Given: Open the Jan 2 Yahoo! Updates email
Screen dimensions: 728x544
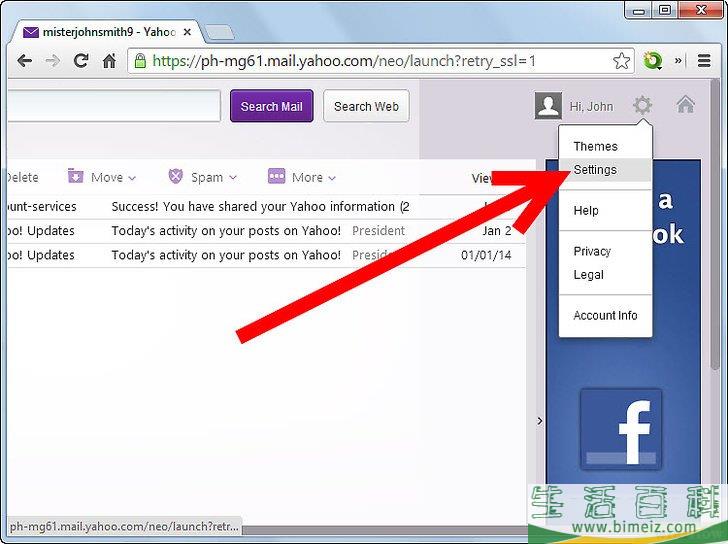Looking at the screenshot, I should (266, 231).
